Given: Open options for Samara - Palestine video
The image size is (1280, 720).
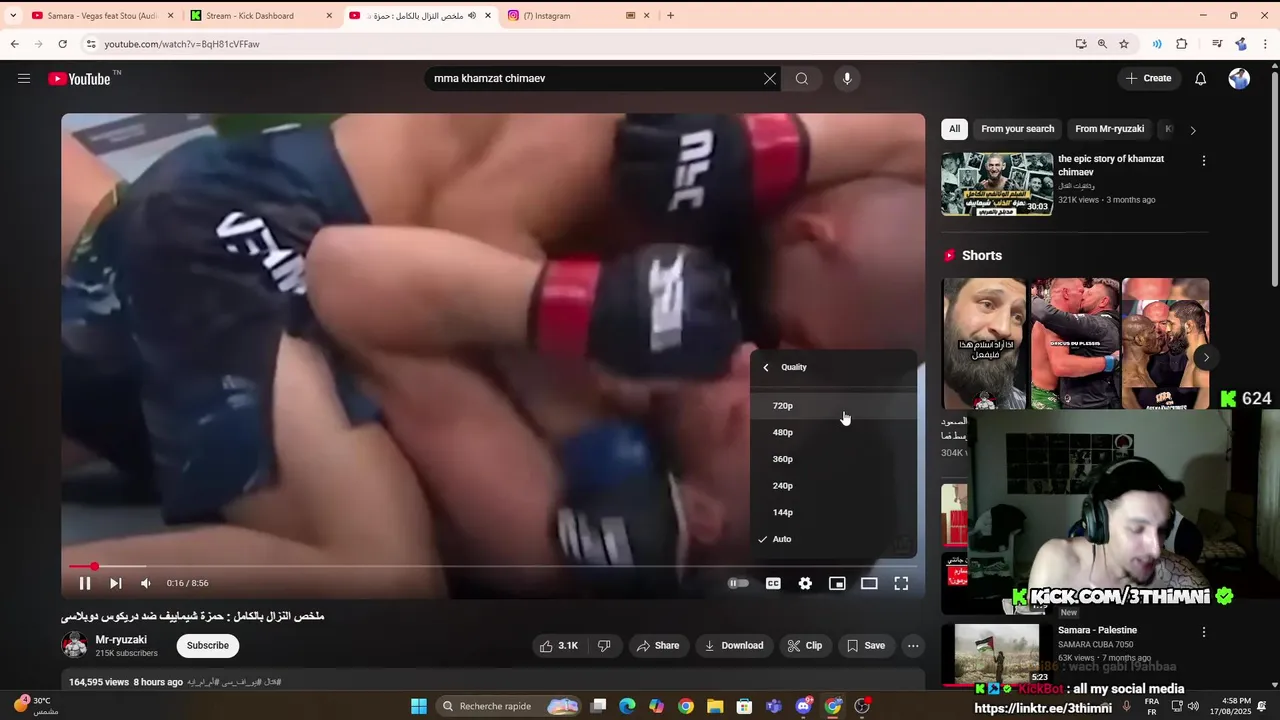Looking at the screenshot, I should pyautogui.click(x=1204, y=632).
